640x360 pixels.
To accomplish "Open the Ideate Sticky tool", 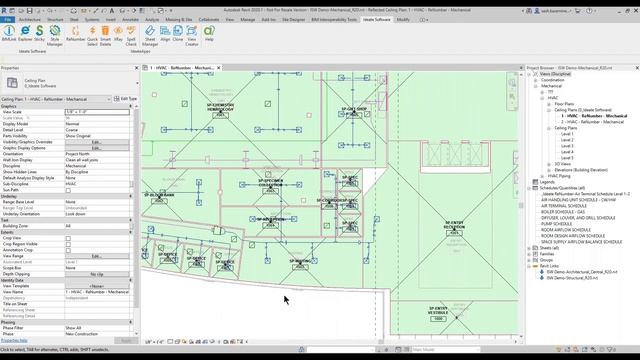I will point(39,33).
